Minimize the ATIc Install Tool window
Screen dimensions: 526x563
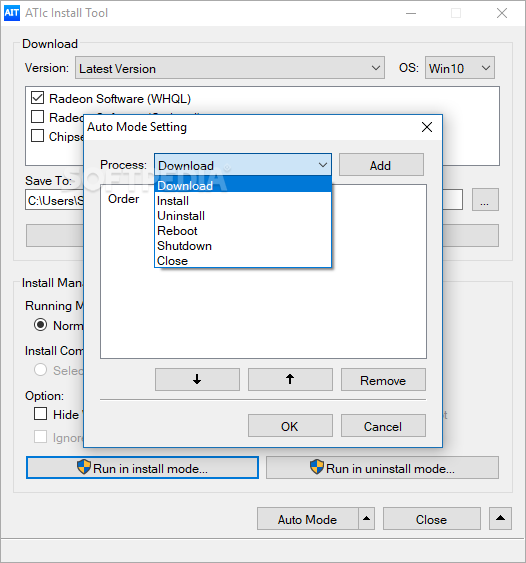411,13
